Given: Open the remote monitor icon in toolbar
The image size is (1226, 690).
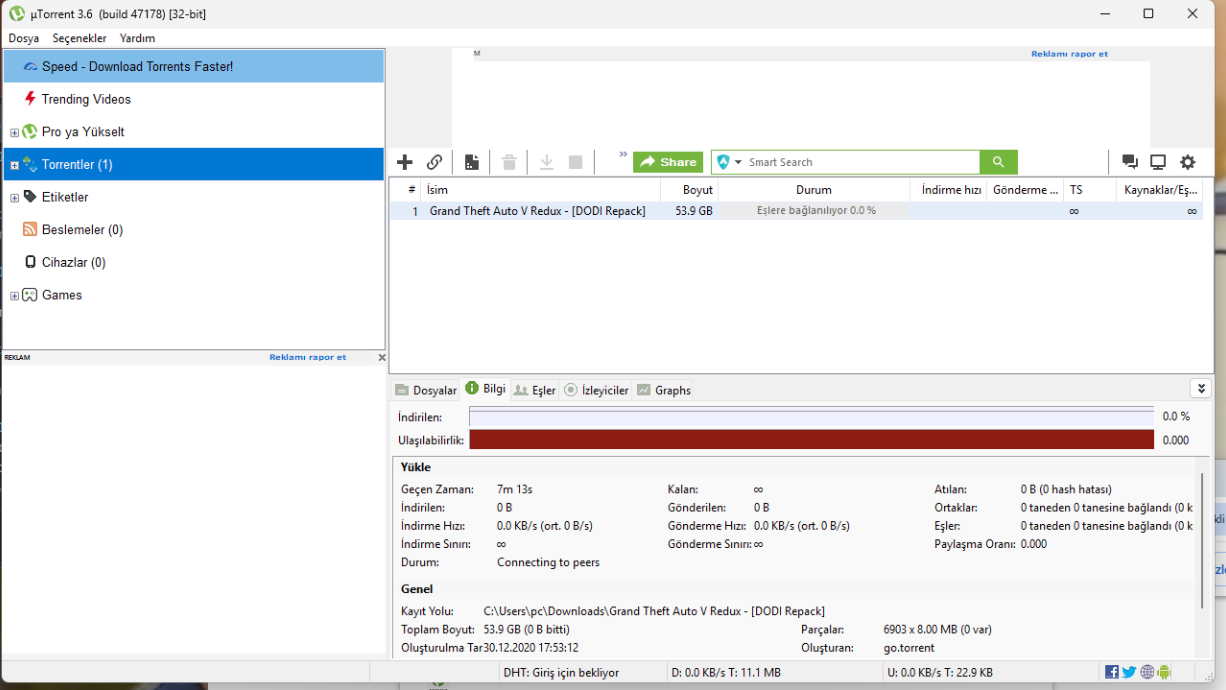Looking at the screenshot, I should point(1158,162).
